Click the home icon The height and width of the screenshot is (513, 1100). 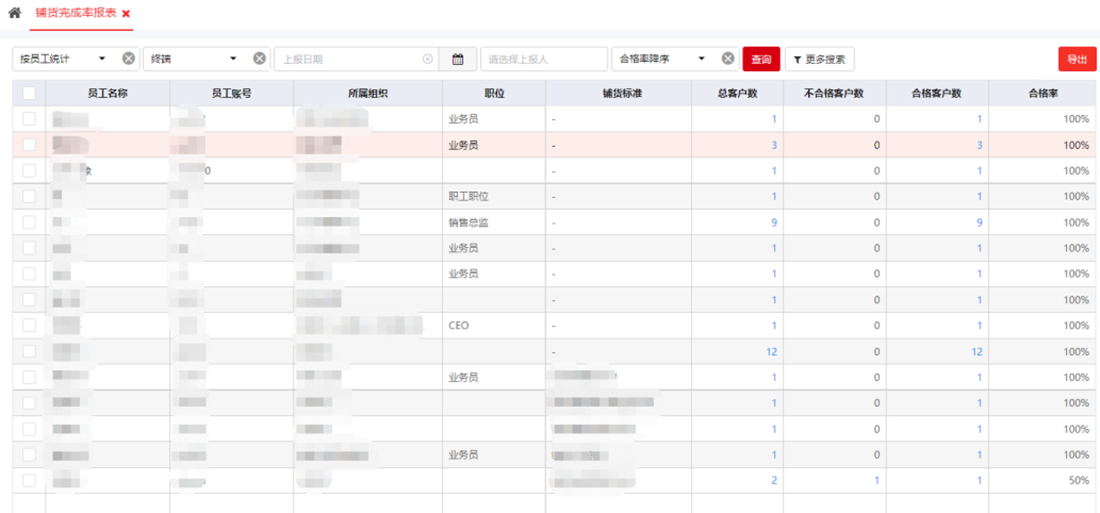pyautogui.click(x=14, y=13)
